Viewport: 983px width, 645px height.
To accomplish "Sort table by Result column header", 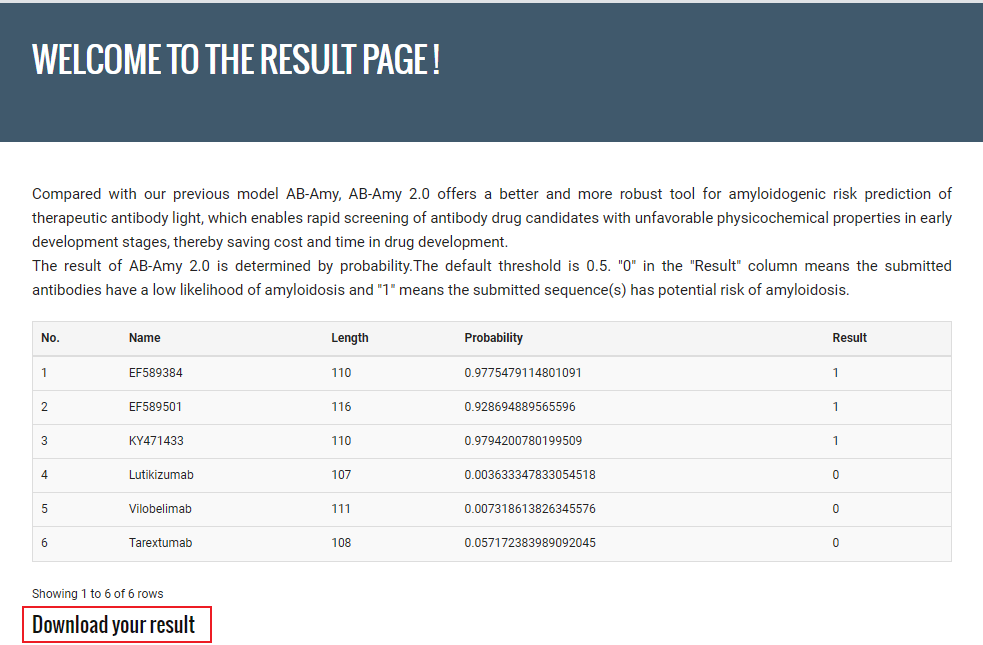I will click(849, 338).
